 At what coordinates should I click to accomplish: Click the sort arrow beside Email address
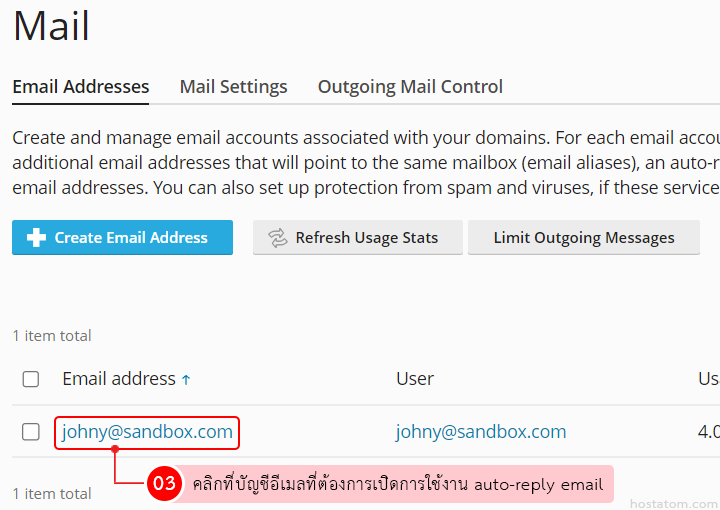[x=186, y=380]
